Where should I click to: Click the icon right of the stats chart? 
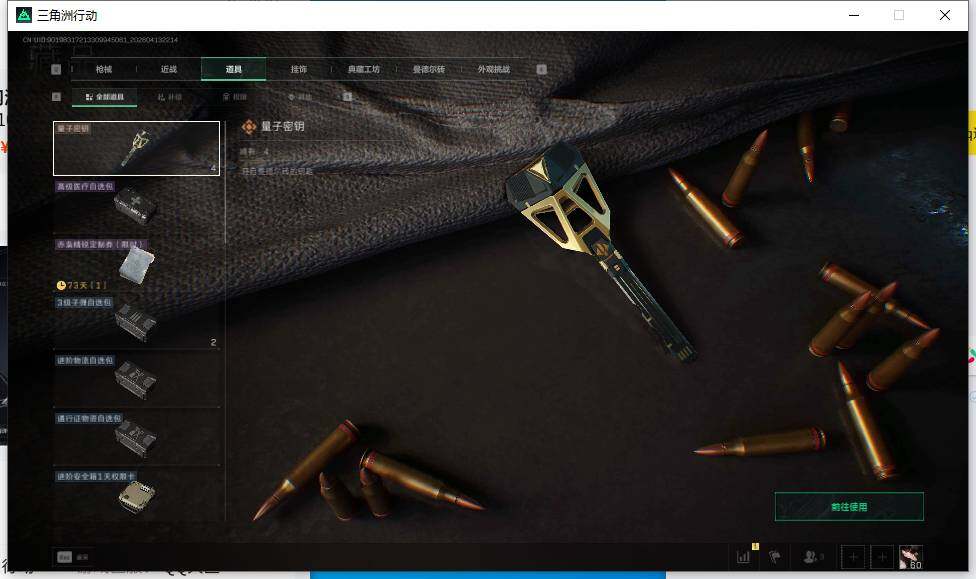click(x=775, y=557)
